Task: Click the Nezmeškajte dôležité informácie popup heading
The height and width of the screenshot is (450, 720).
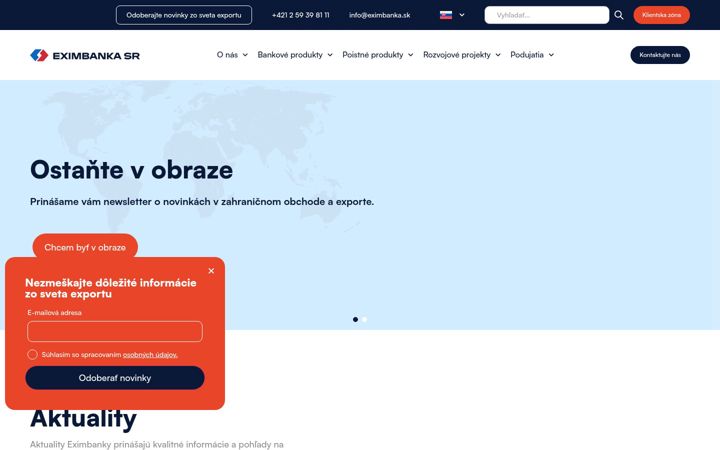Action: (111, 288)
